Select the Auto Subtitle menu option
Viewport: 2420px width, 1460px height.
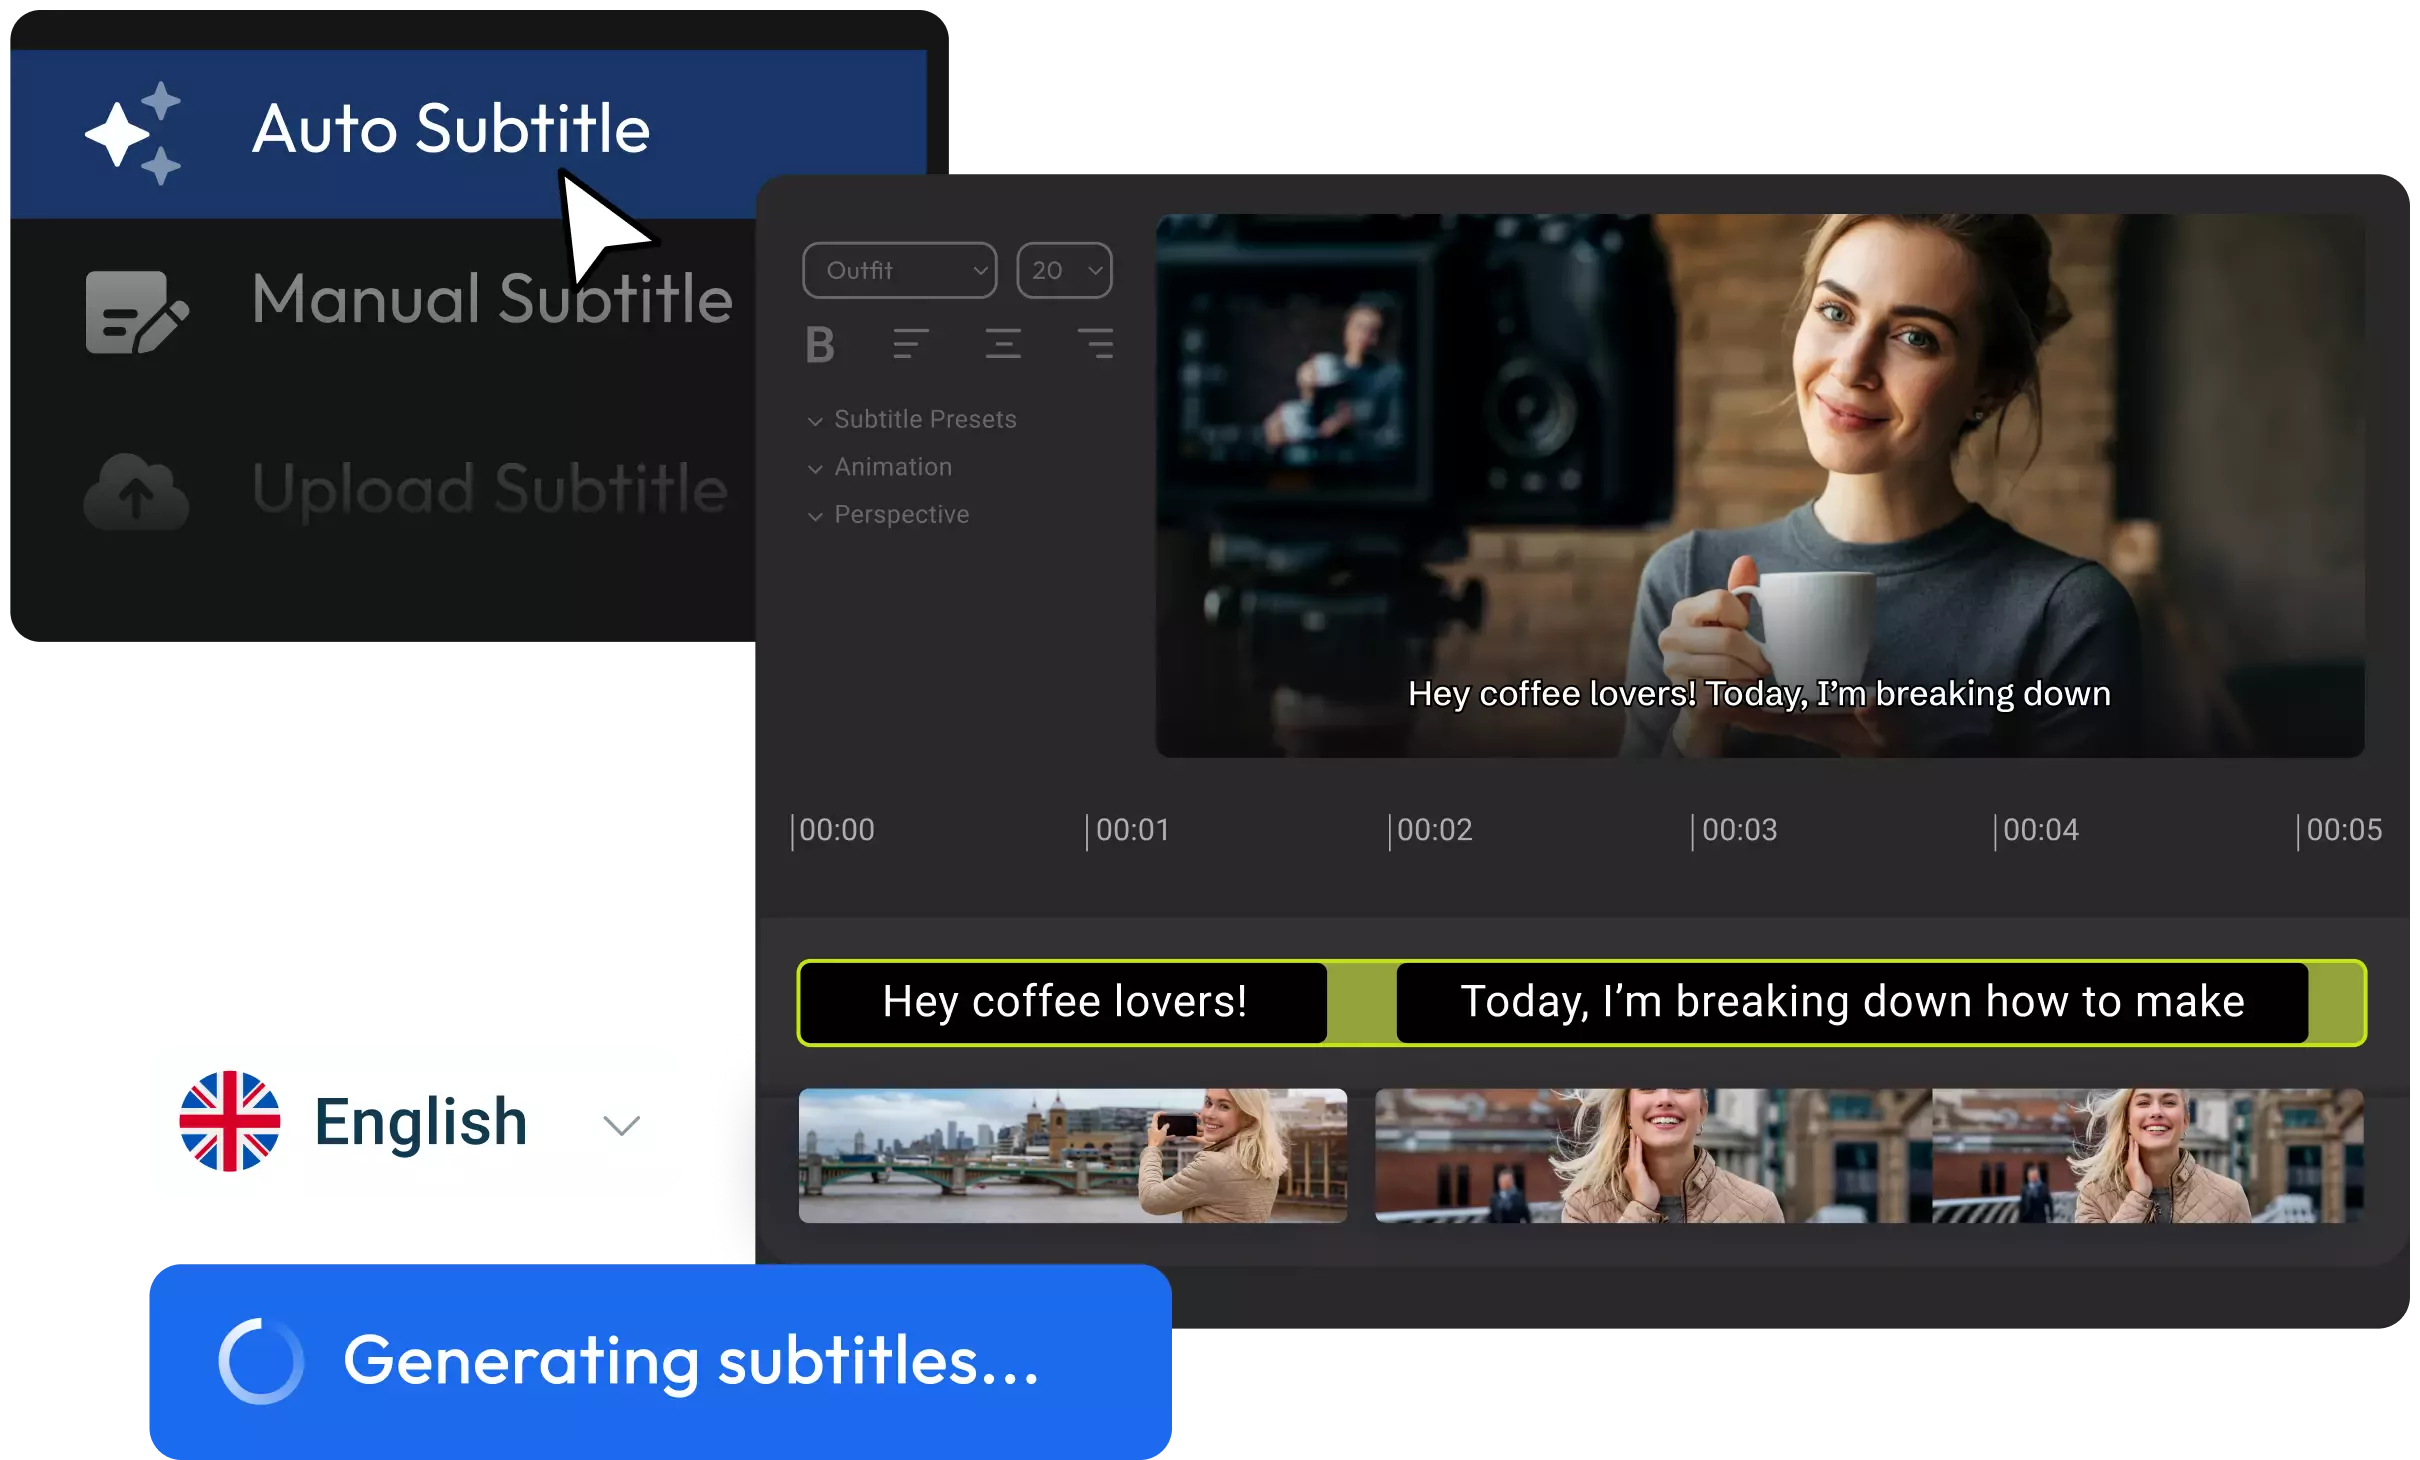click(x=450, y=130)
